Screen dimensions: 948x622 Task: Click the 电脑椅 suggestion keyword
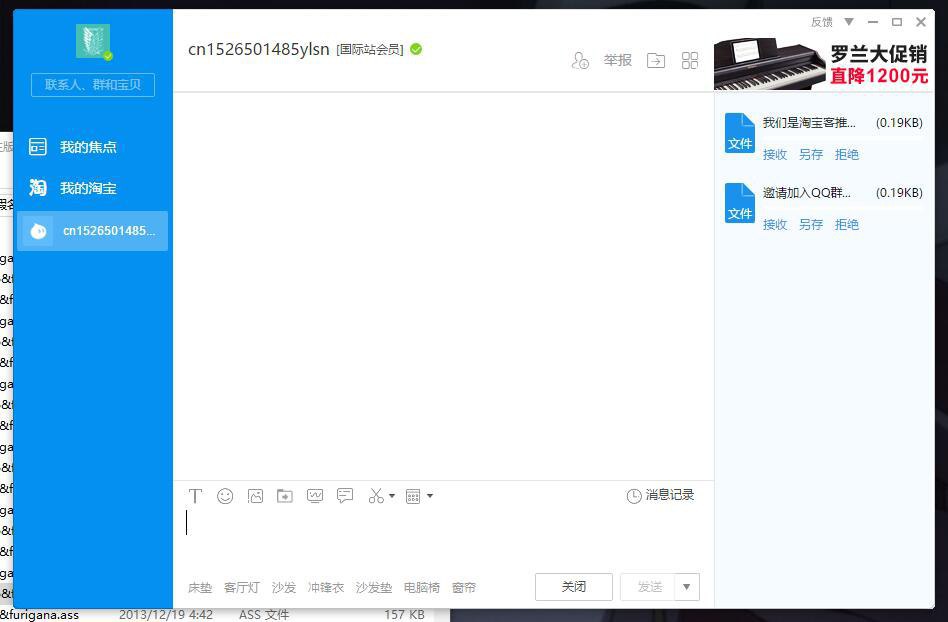pos(421,588)
